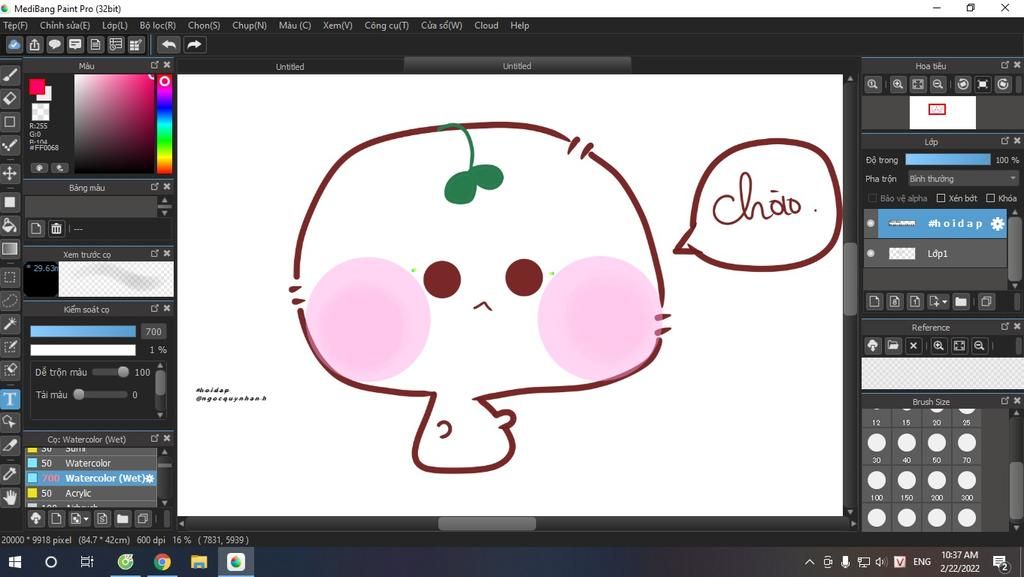Add a layer folder in Lớp panel
This screenshot has height=577, width=1024.
point(961,301)
